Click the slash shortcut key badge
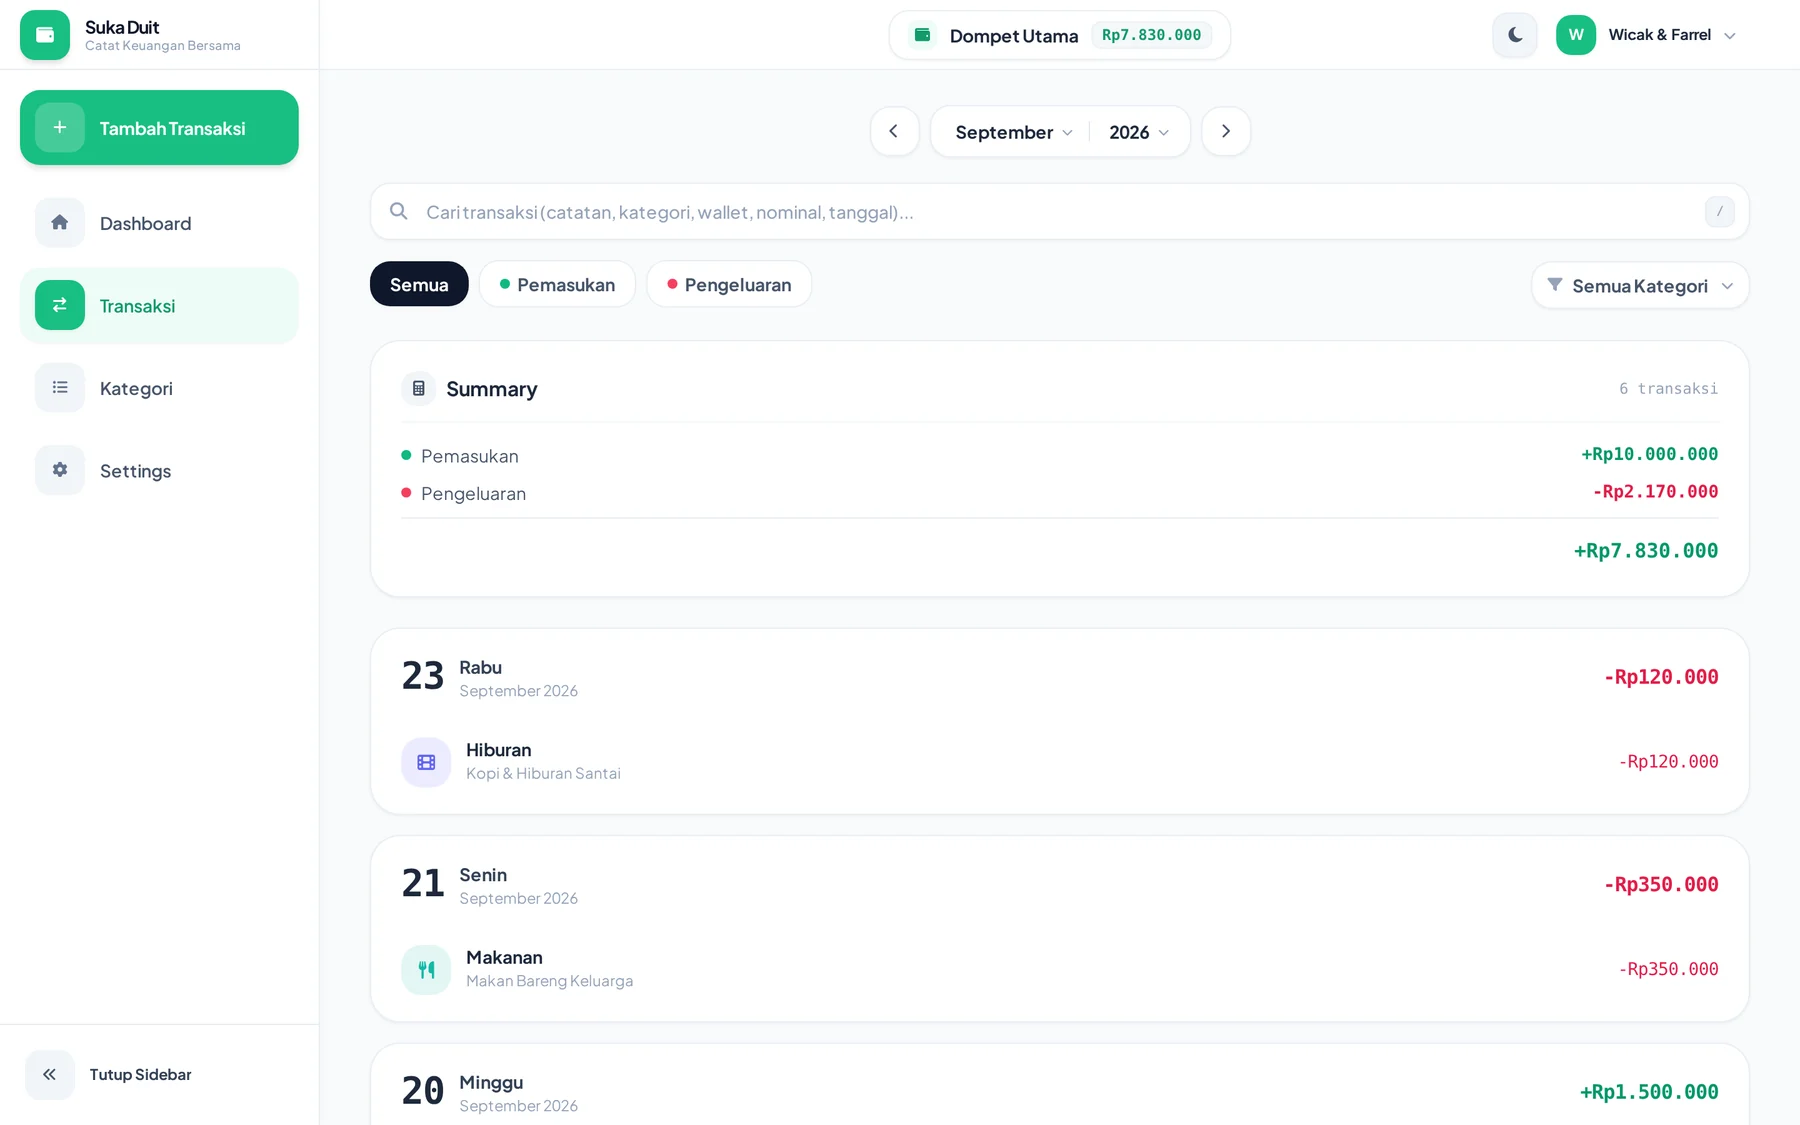This screenshot has width=1800, height=1125. coord(1719,211)
